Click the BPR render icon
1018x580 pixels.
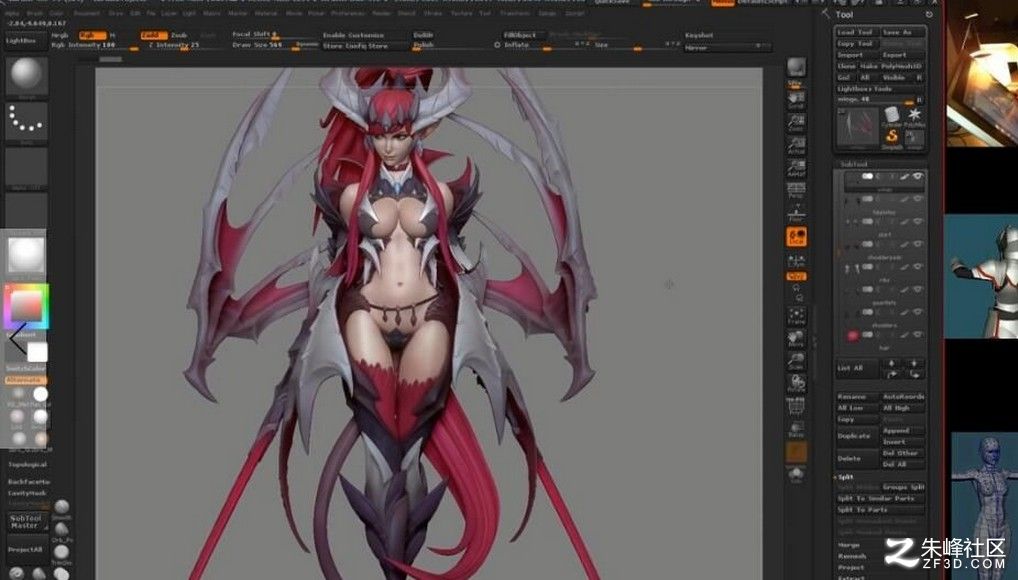click(796, 68)
